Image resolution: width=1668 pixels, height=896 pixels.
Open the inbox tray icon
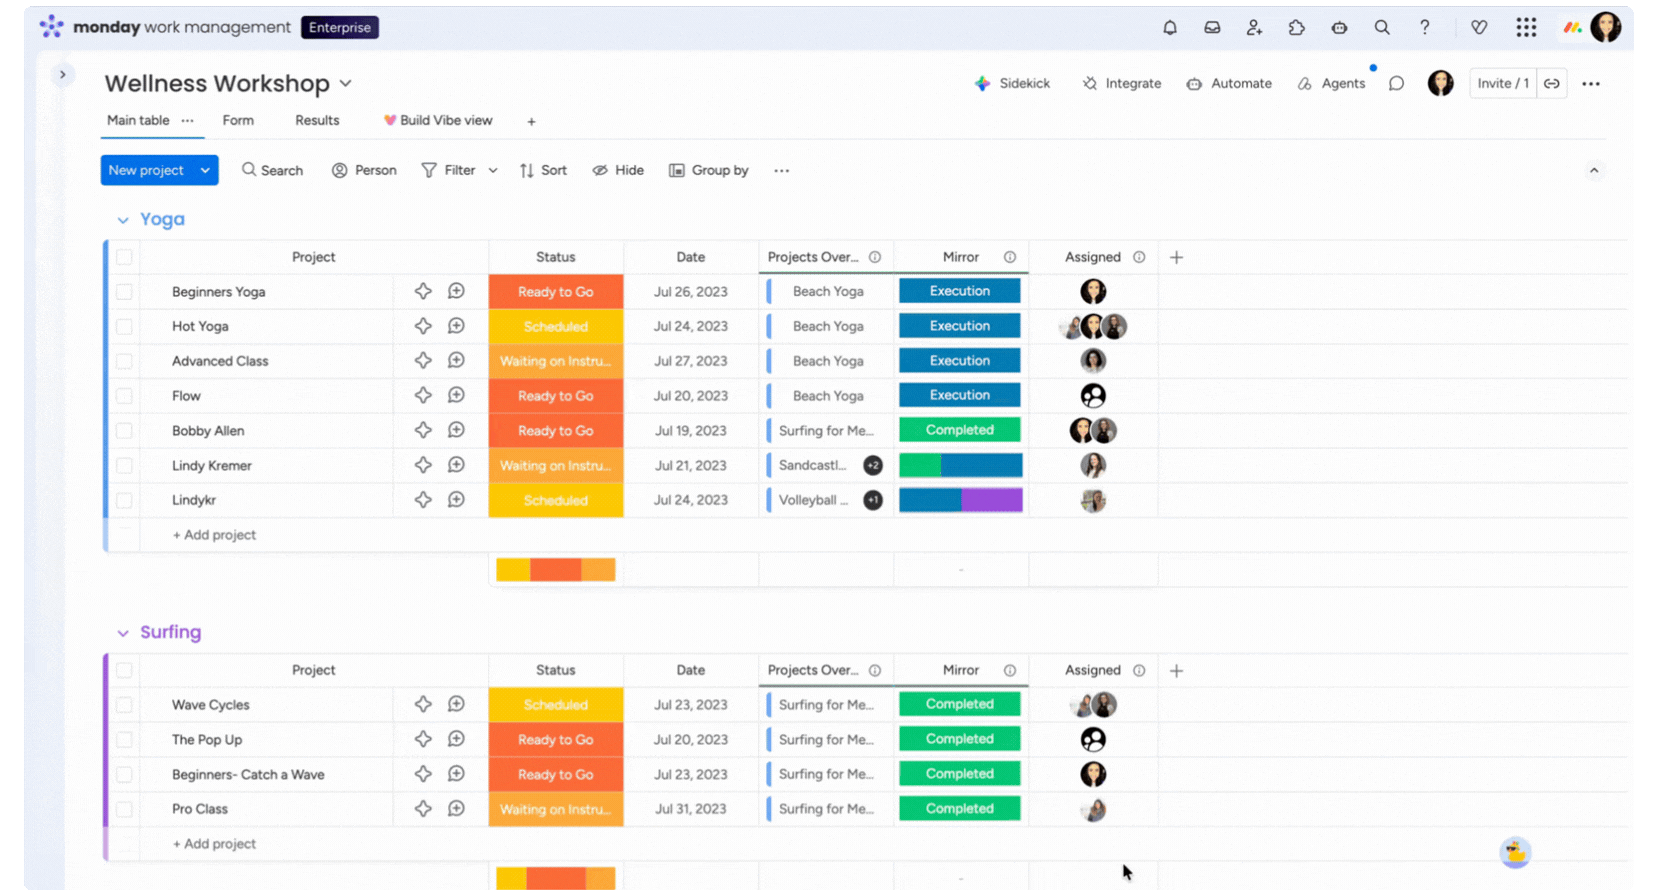pyautogui.click(x=1212, y=28)
